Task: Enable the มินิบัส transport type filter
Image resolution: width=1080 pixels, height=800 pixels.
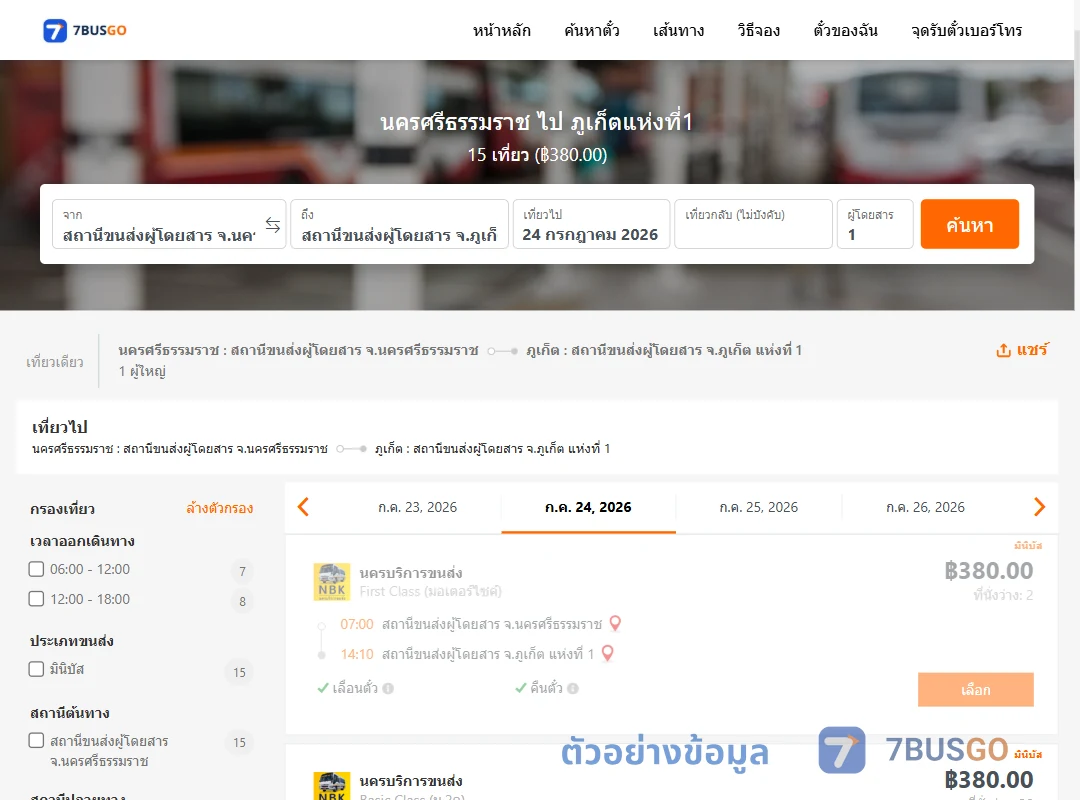Action: 37,669
